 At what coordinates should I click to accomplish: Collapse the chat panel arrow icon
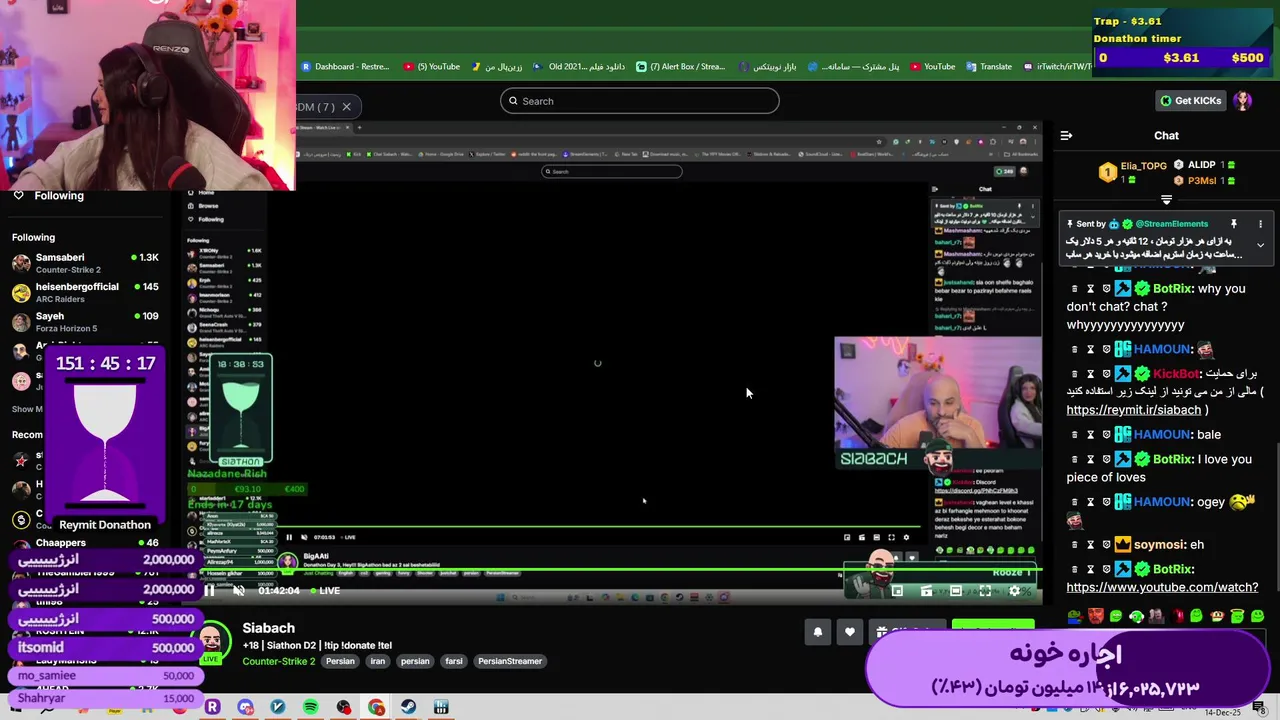[1066, 135]
